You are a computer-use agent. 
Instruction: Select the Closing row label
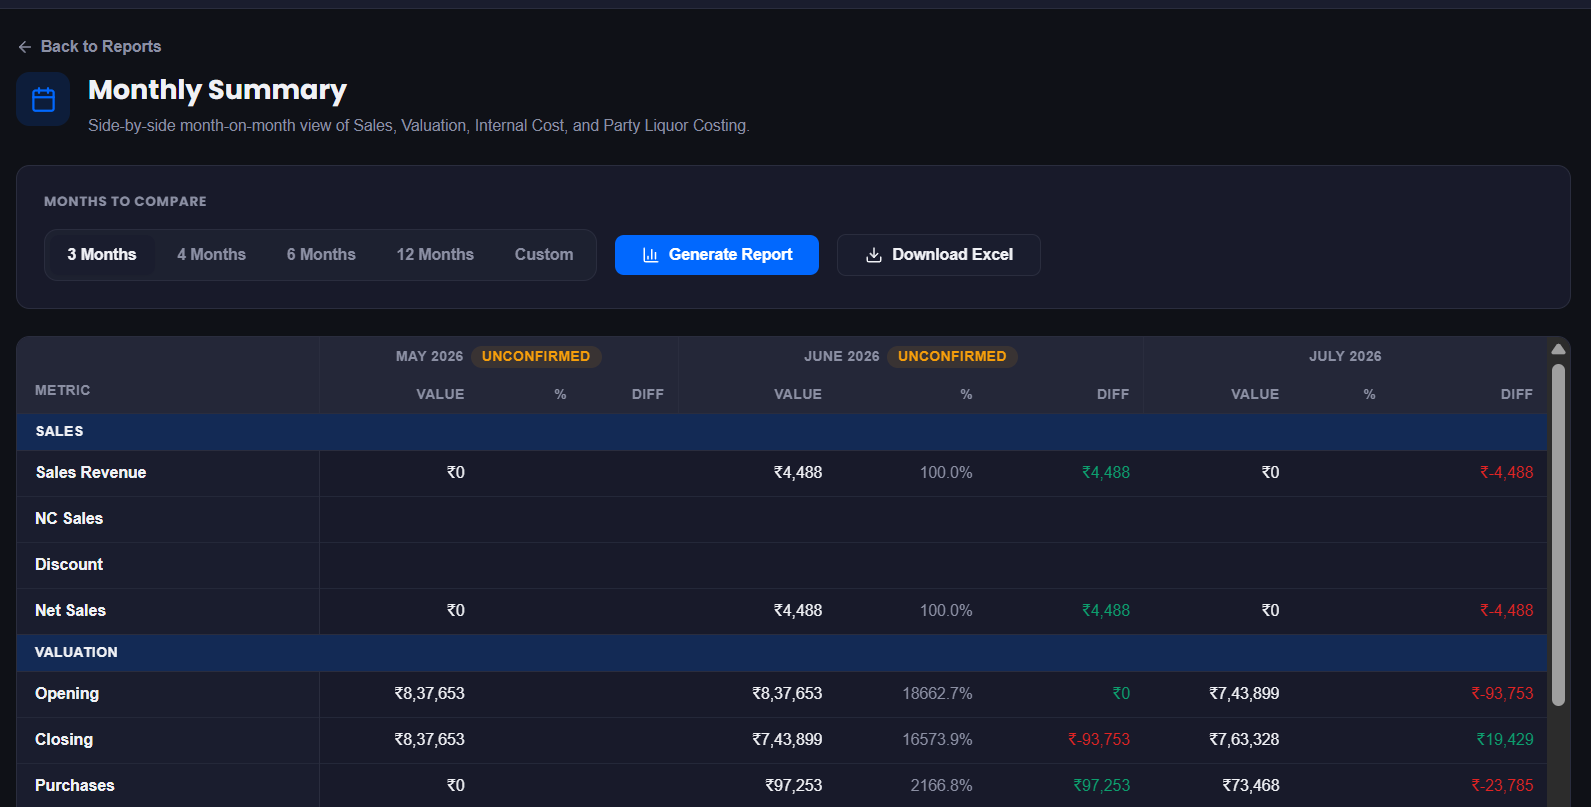pyautogui.click(x=64, y=740)
